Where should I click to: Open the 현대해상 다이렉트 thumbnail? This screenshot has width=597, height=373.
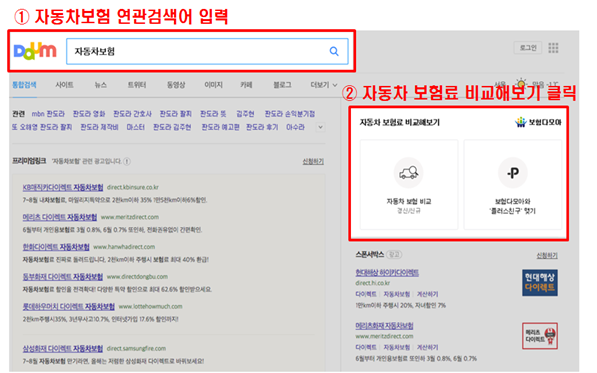point(540,283)
